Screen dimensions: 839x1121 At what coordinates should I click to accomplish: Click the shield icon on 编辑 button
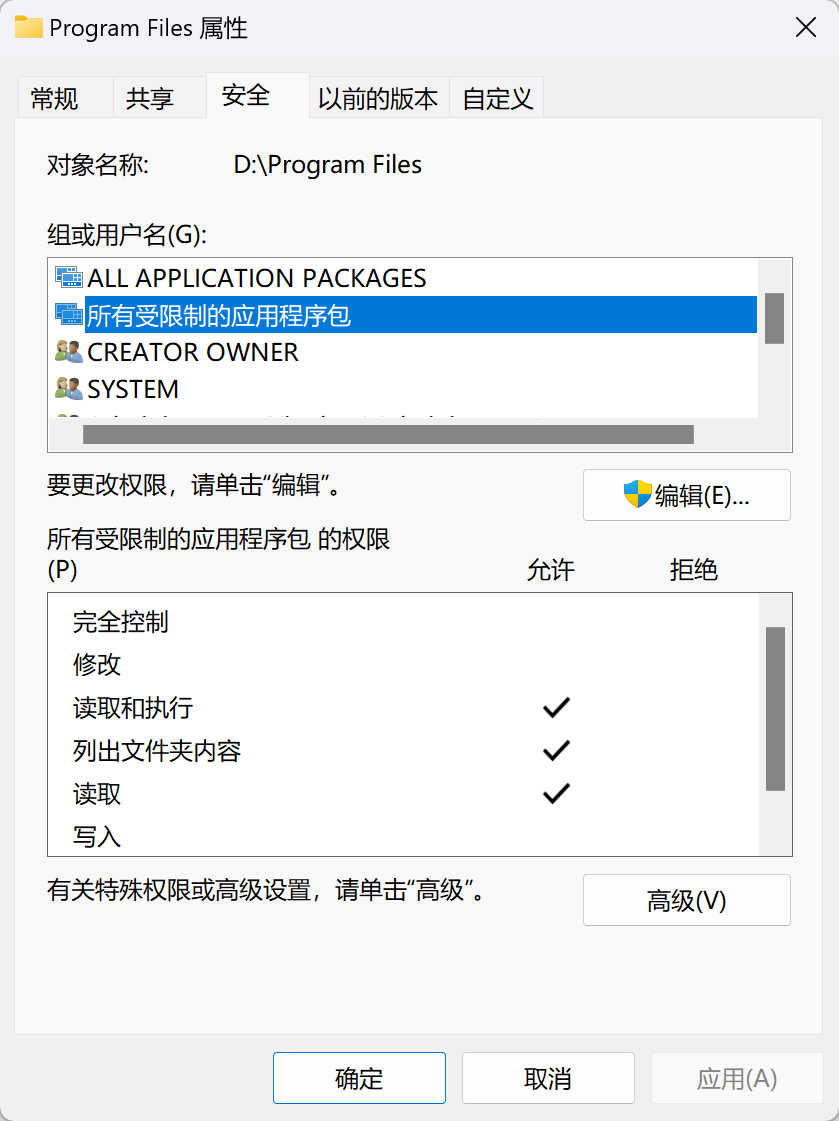click(x=637, y=494)
